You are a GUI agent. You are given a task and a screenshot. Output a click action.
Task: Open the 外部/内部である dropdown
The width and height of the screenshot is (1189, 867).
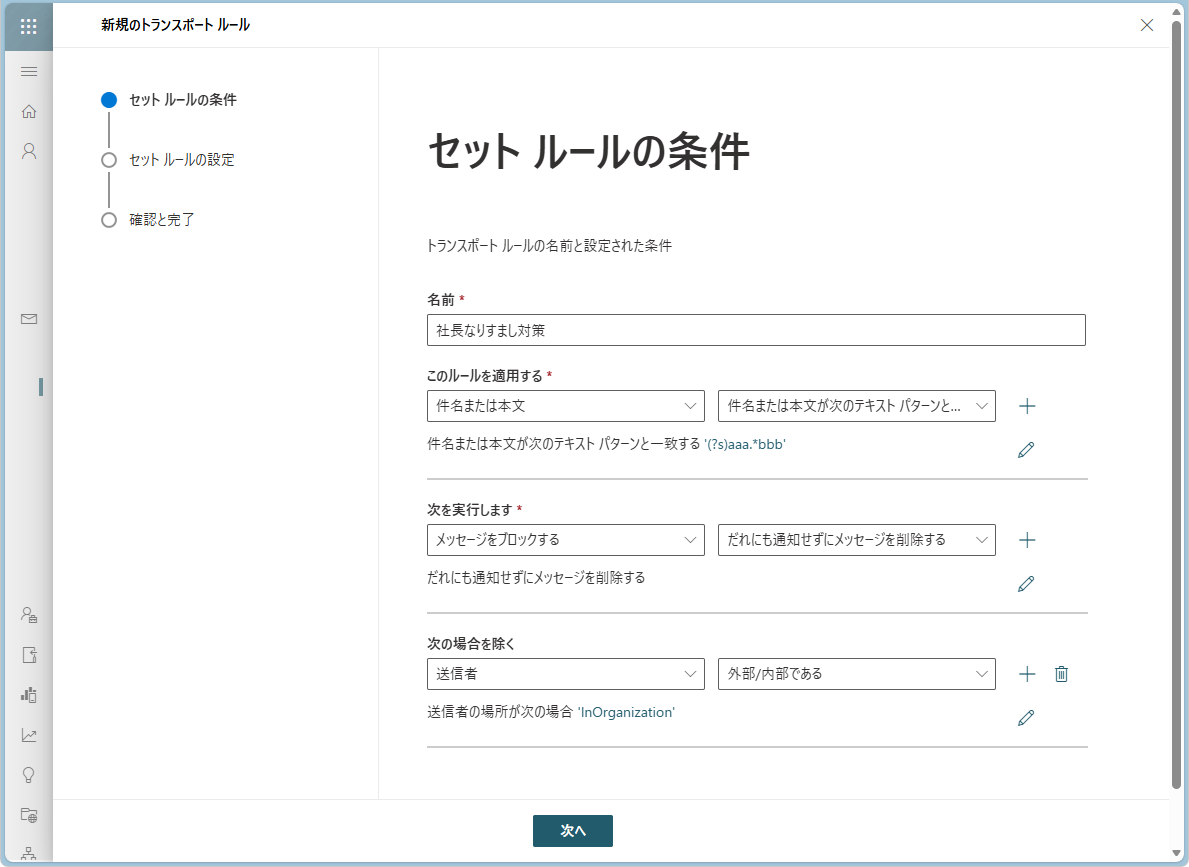click(856, 674)
